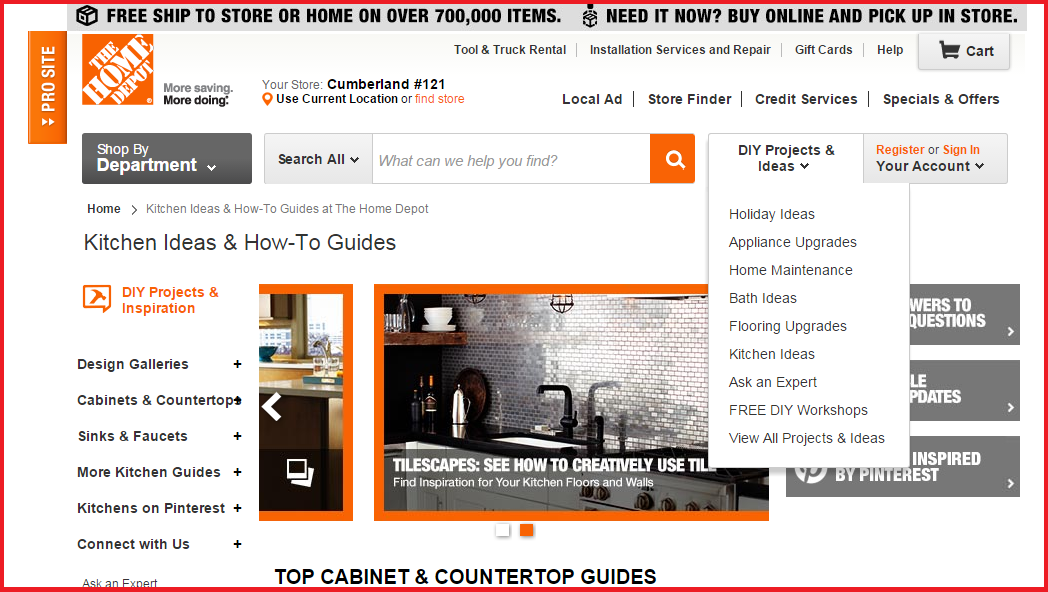Select the first carousel slide indicator

point(503,530)
